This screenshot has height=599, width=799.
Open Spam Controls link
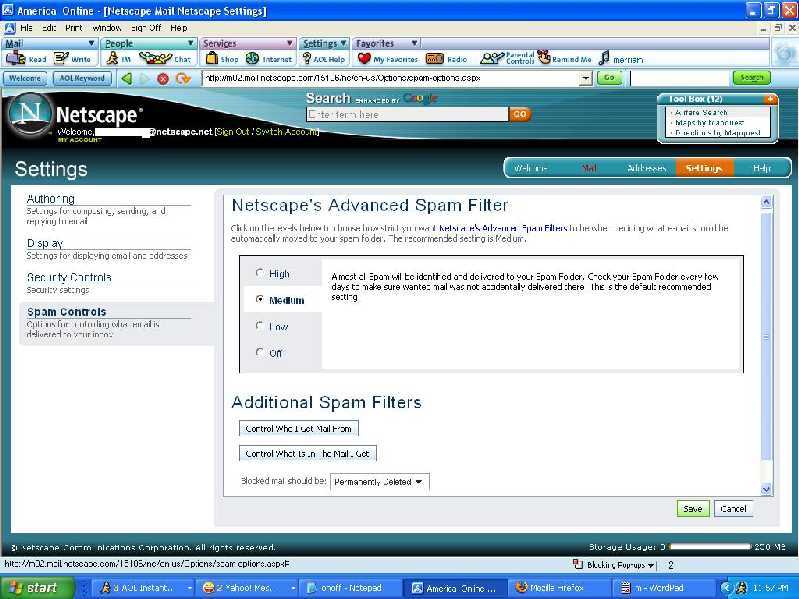(x=67, y=312)
